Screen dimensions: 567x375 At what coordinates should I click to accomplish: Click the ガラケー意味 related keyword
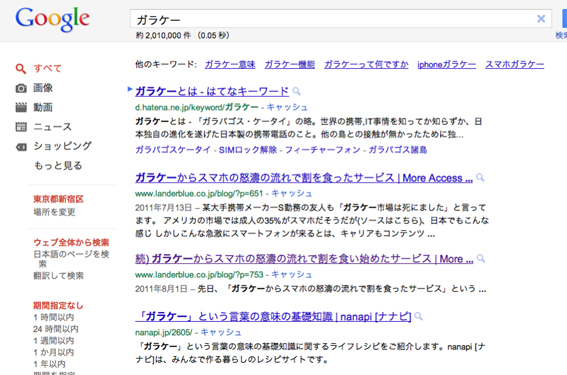pos(230,65)
